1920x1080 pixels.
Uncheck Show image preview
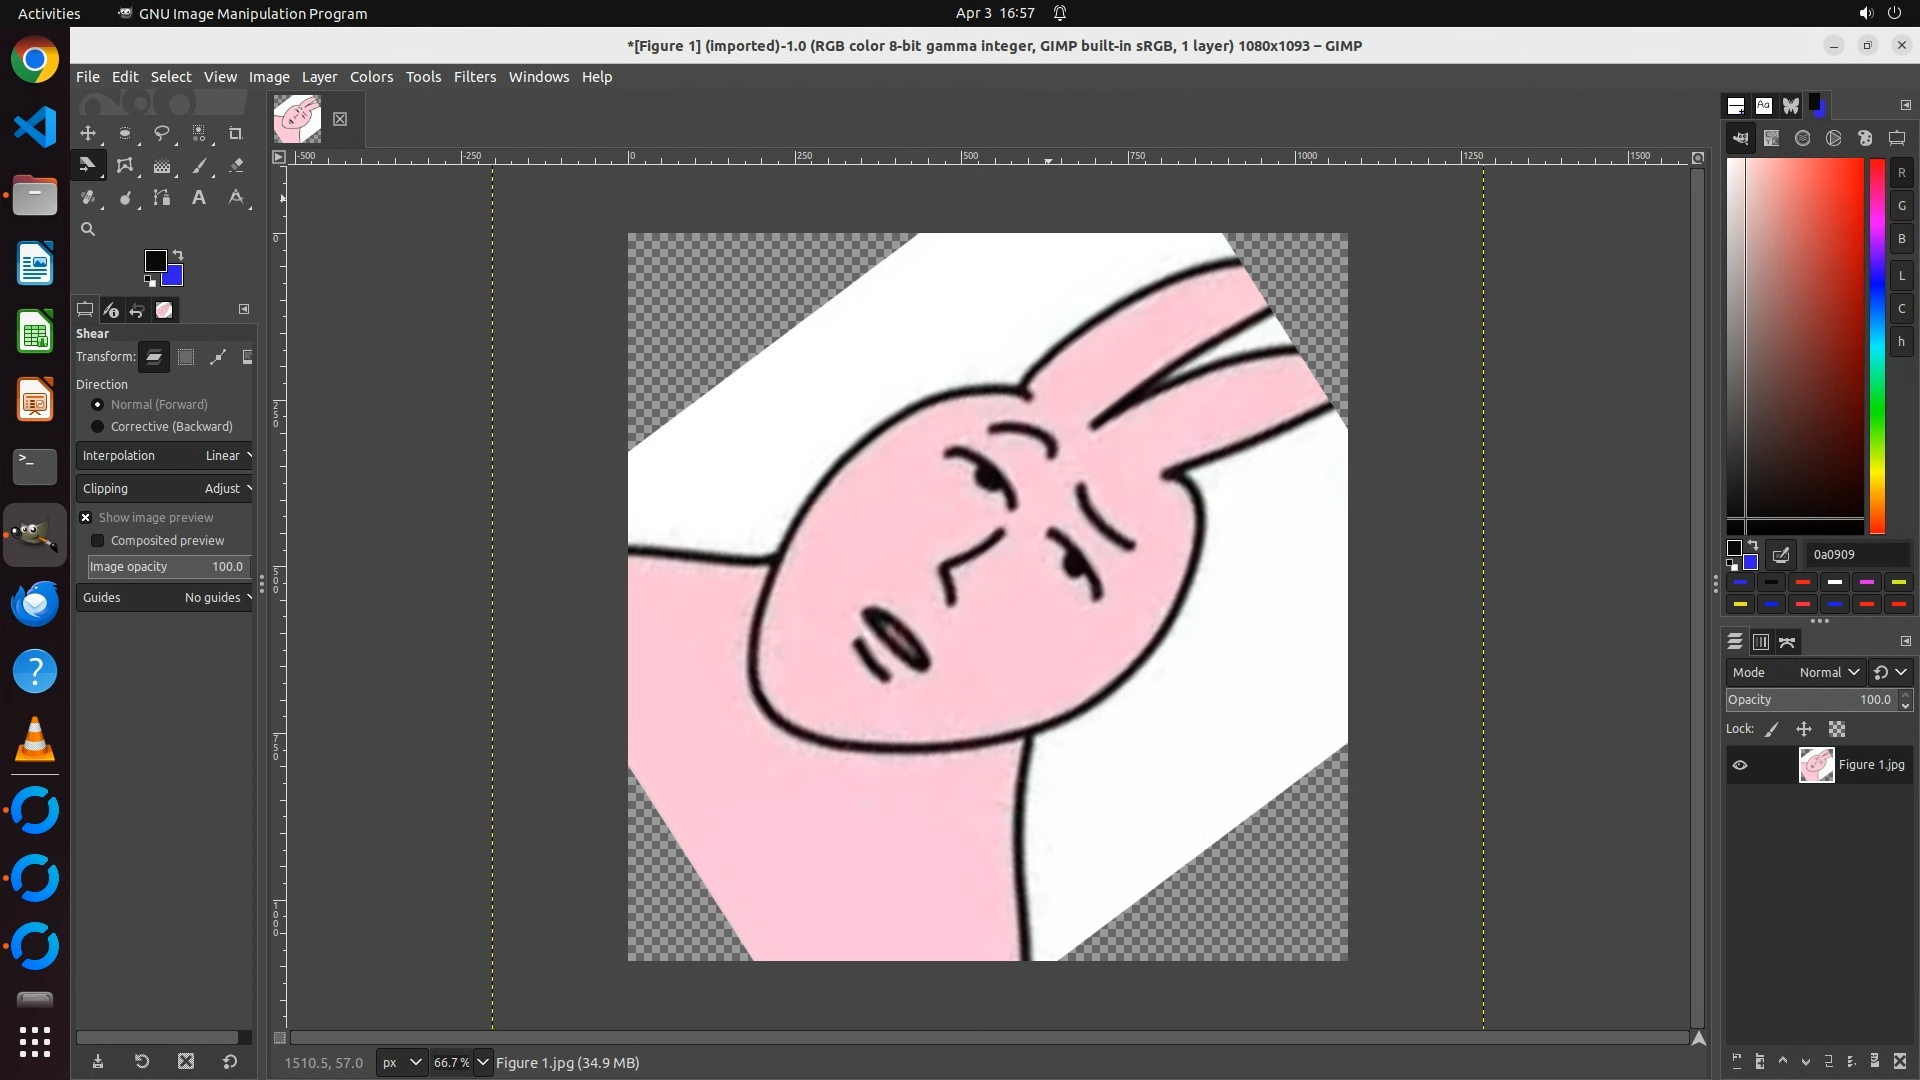pos(86,518)
